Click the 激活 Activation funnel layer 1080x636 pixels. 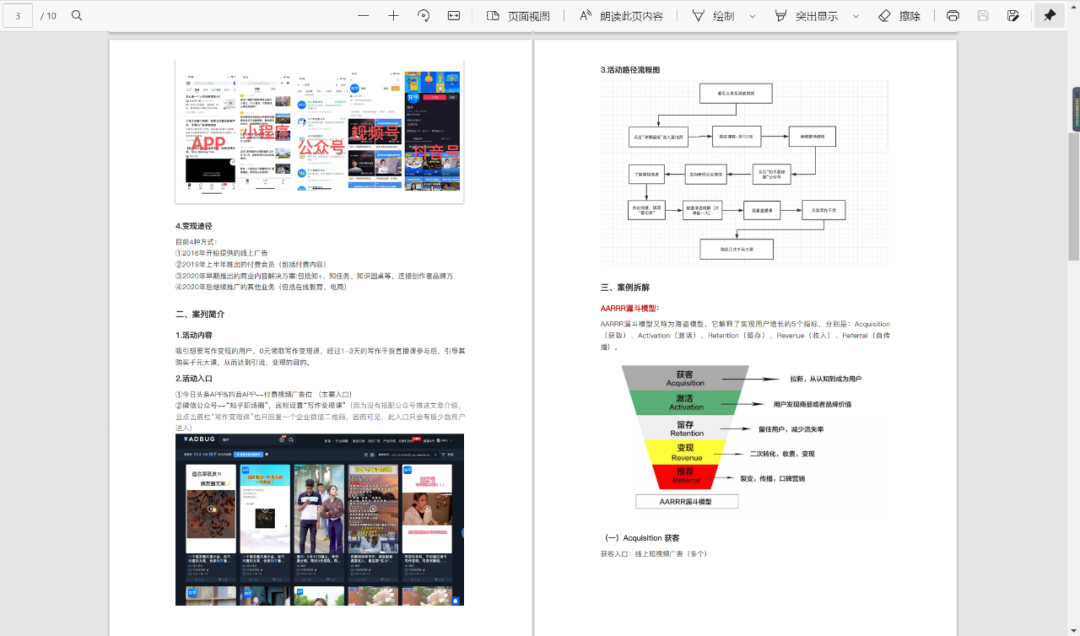pyautogui.click(x=685, y=402)
